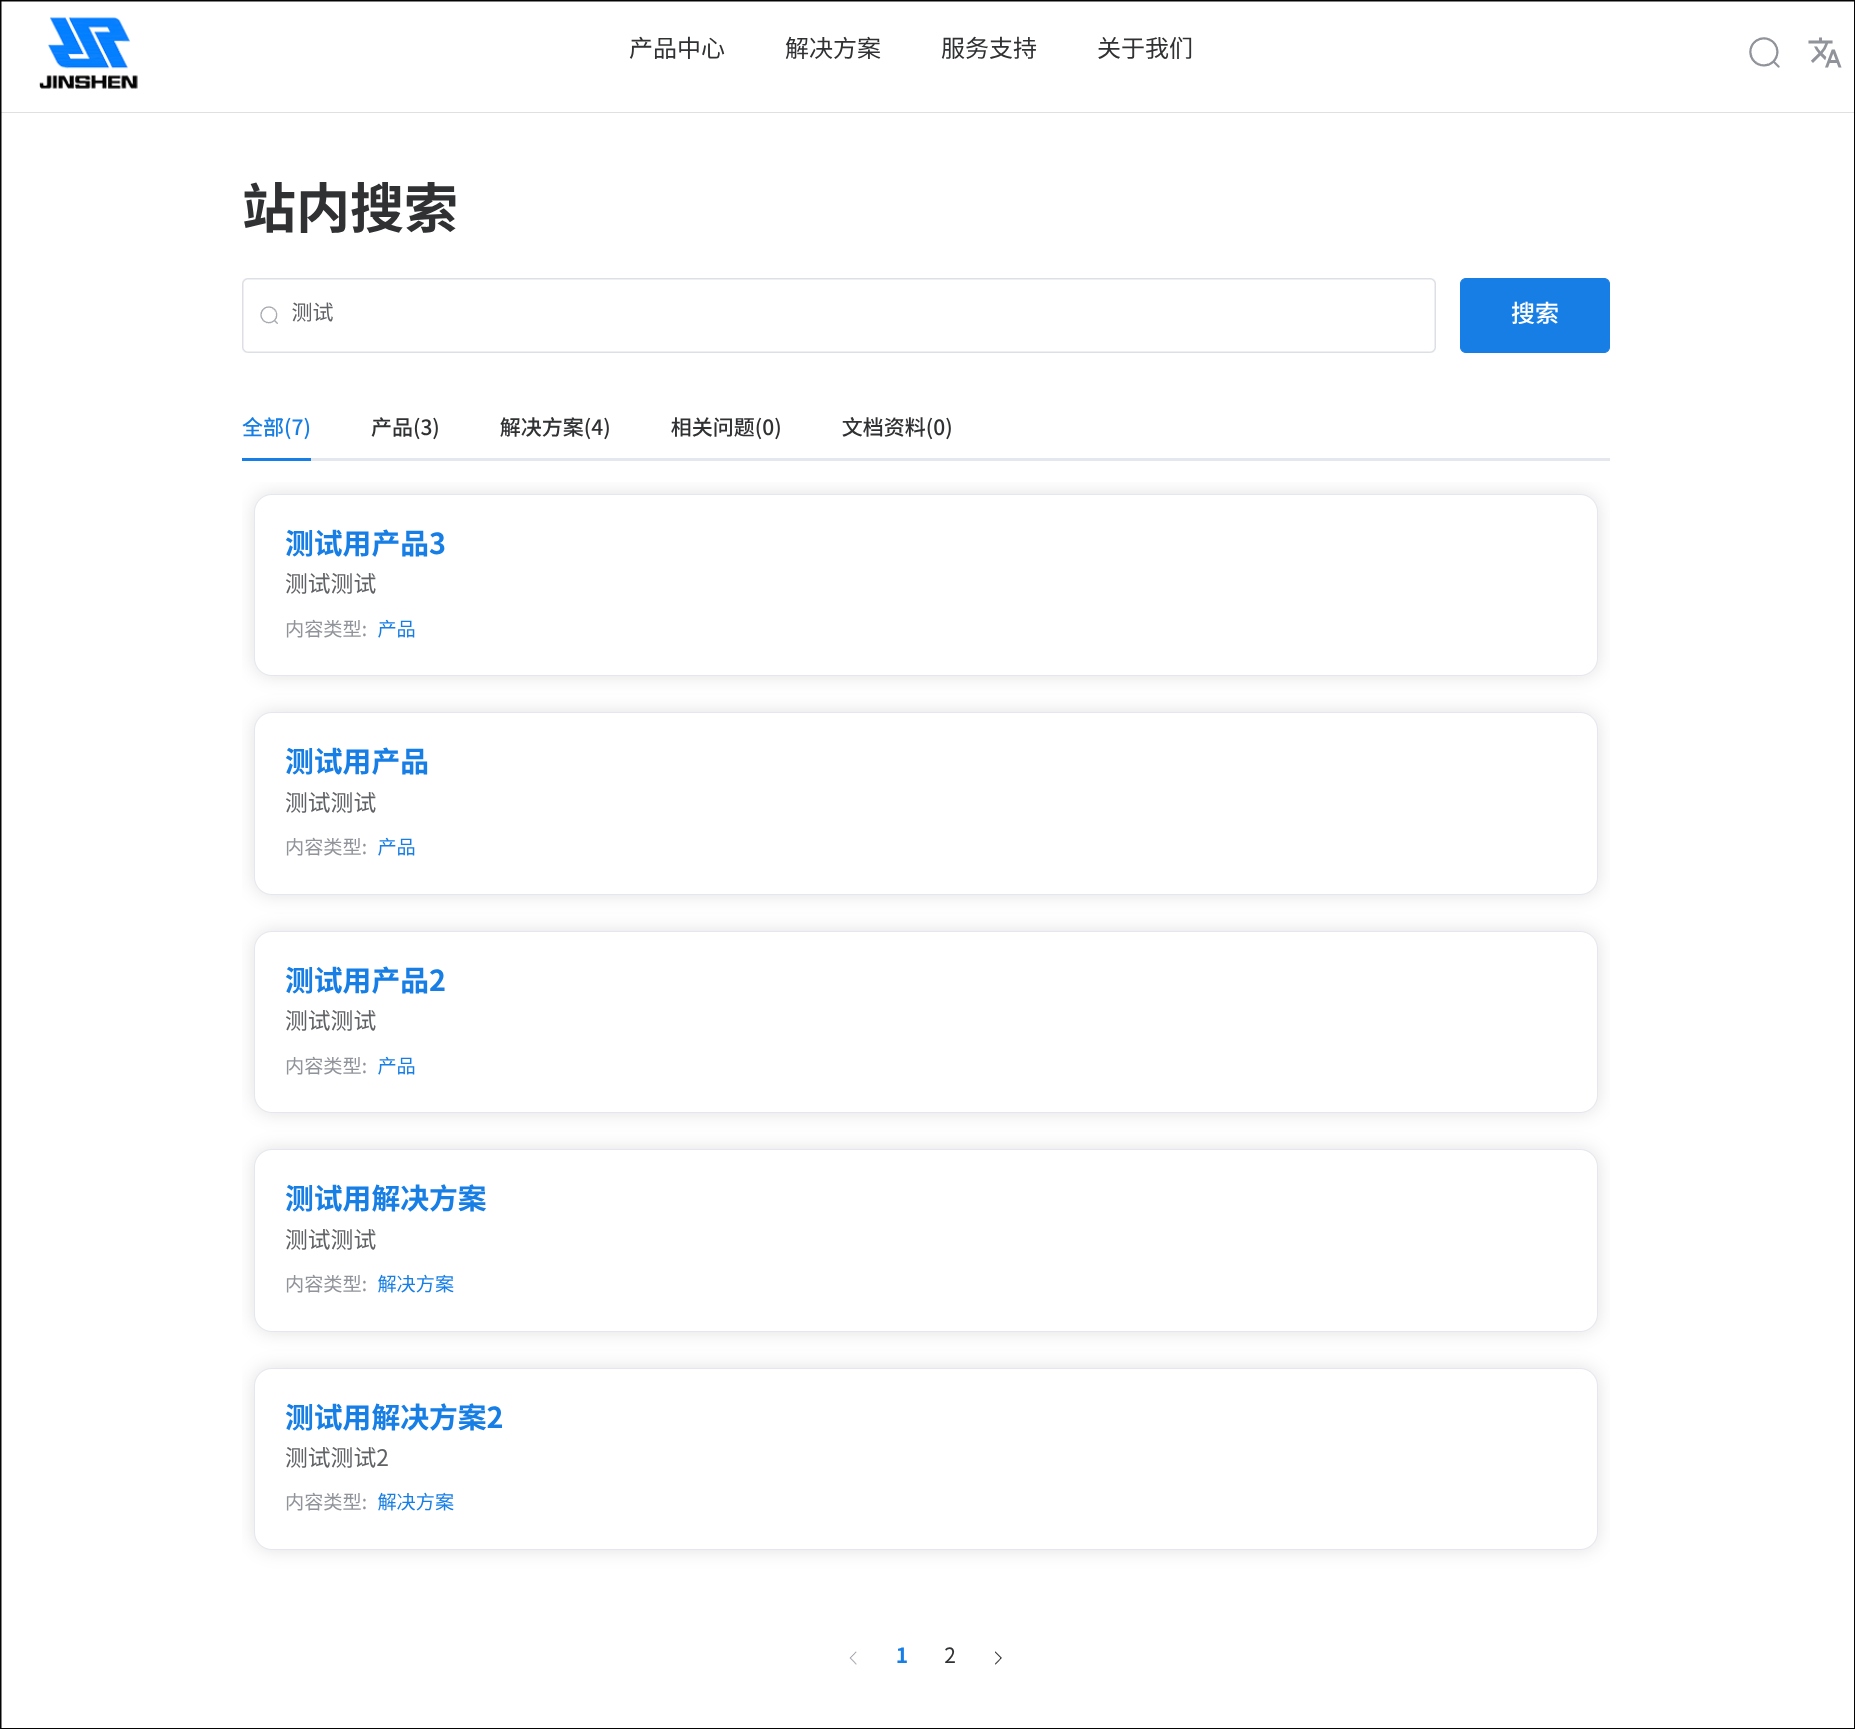Open the 测试用解决方案2 result link
The image size is (1855, 1729).
tap(393, 1418)
